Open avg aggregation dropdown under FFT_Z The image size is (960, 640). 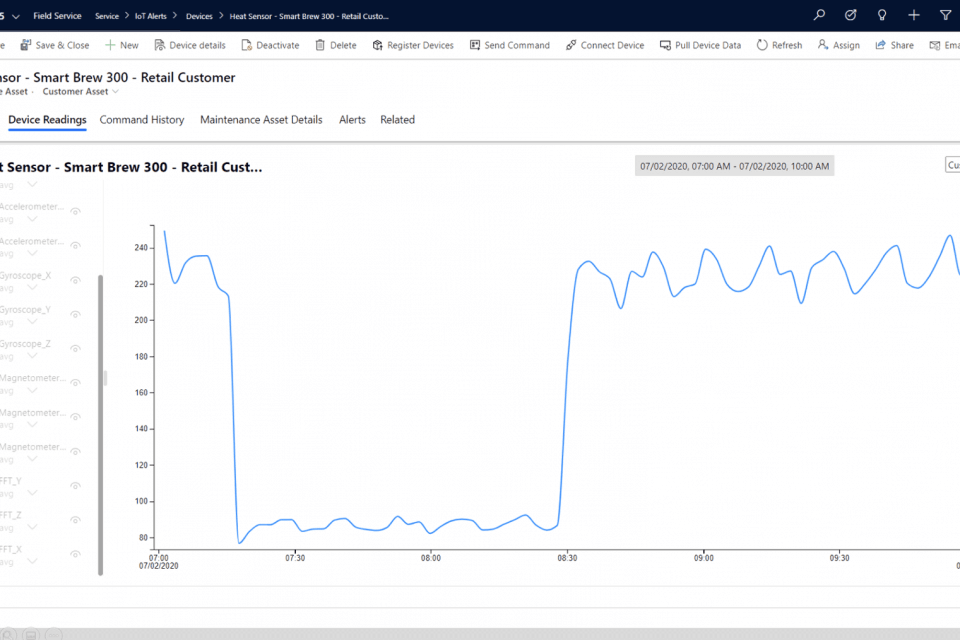[32, 528]
